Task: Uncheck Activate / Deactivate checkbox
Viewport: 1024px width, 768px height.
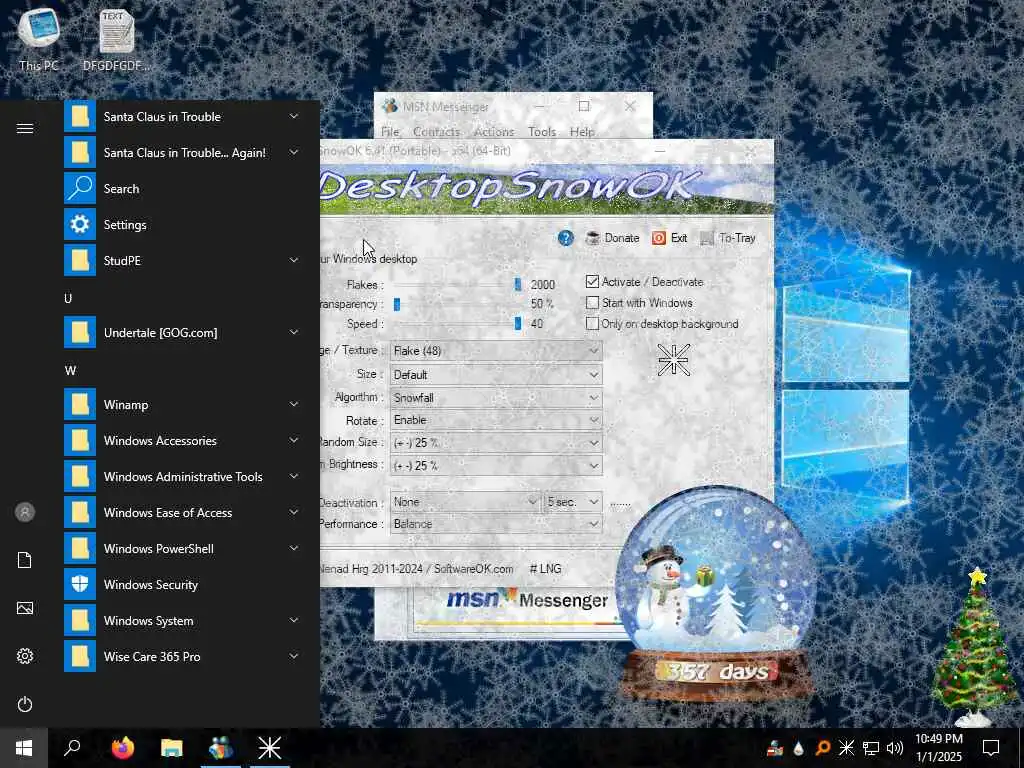Action: pos(592,281)
